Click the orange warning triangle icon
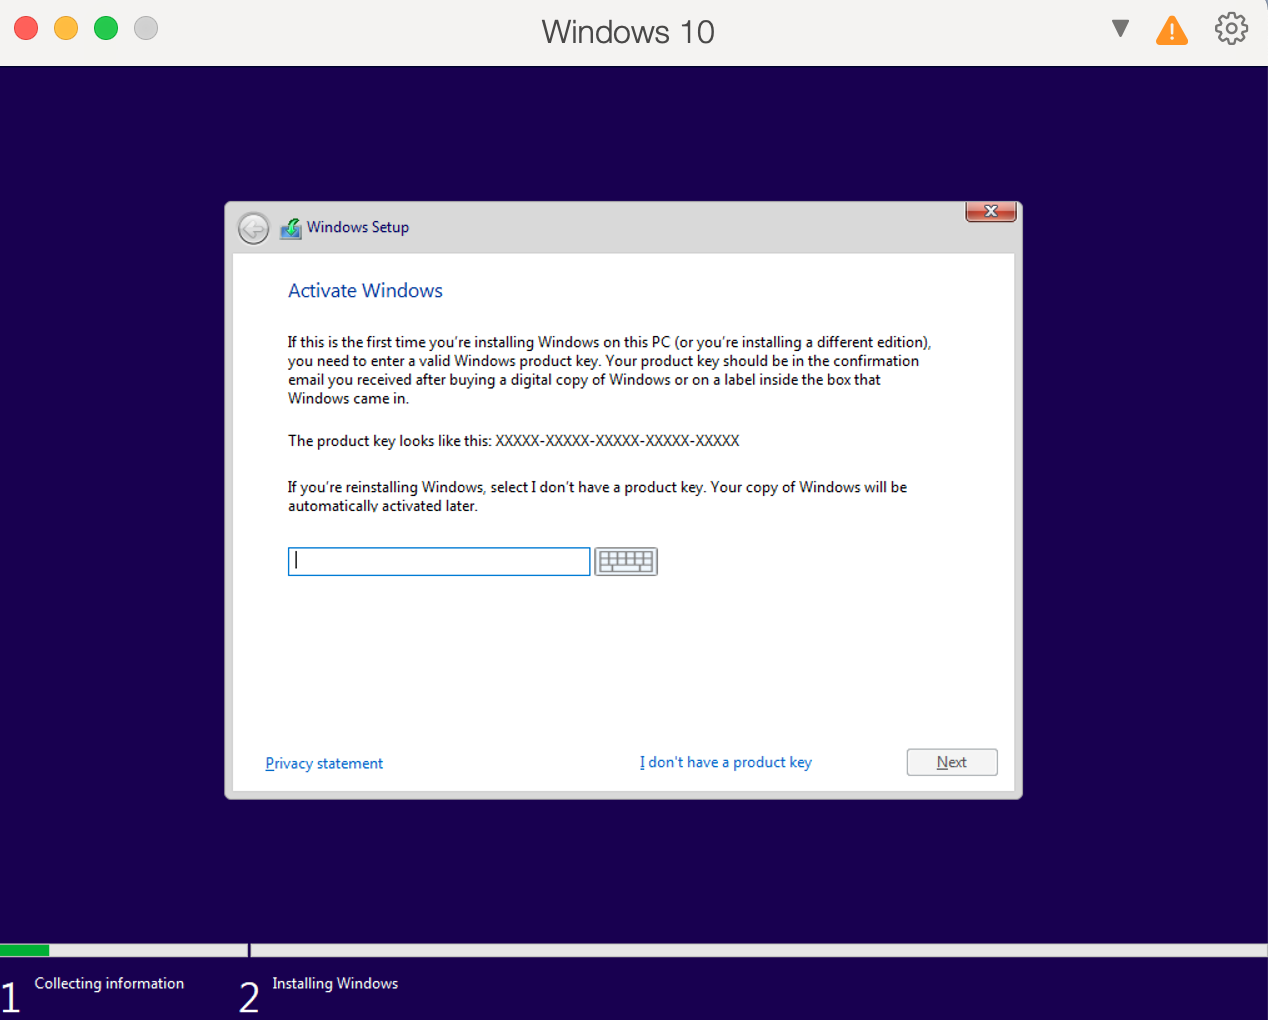The height and width of the screenshot is (1020, 1268). [1171, 29]
